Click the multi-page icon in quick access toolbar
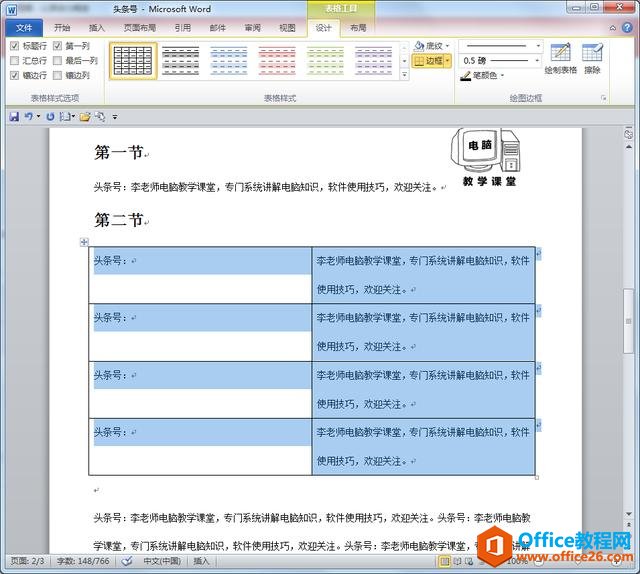 tap(66, 117)
